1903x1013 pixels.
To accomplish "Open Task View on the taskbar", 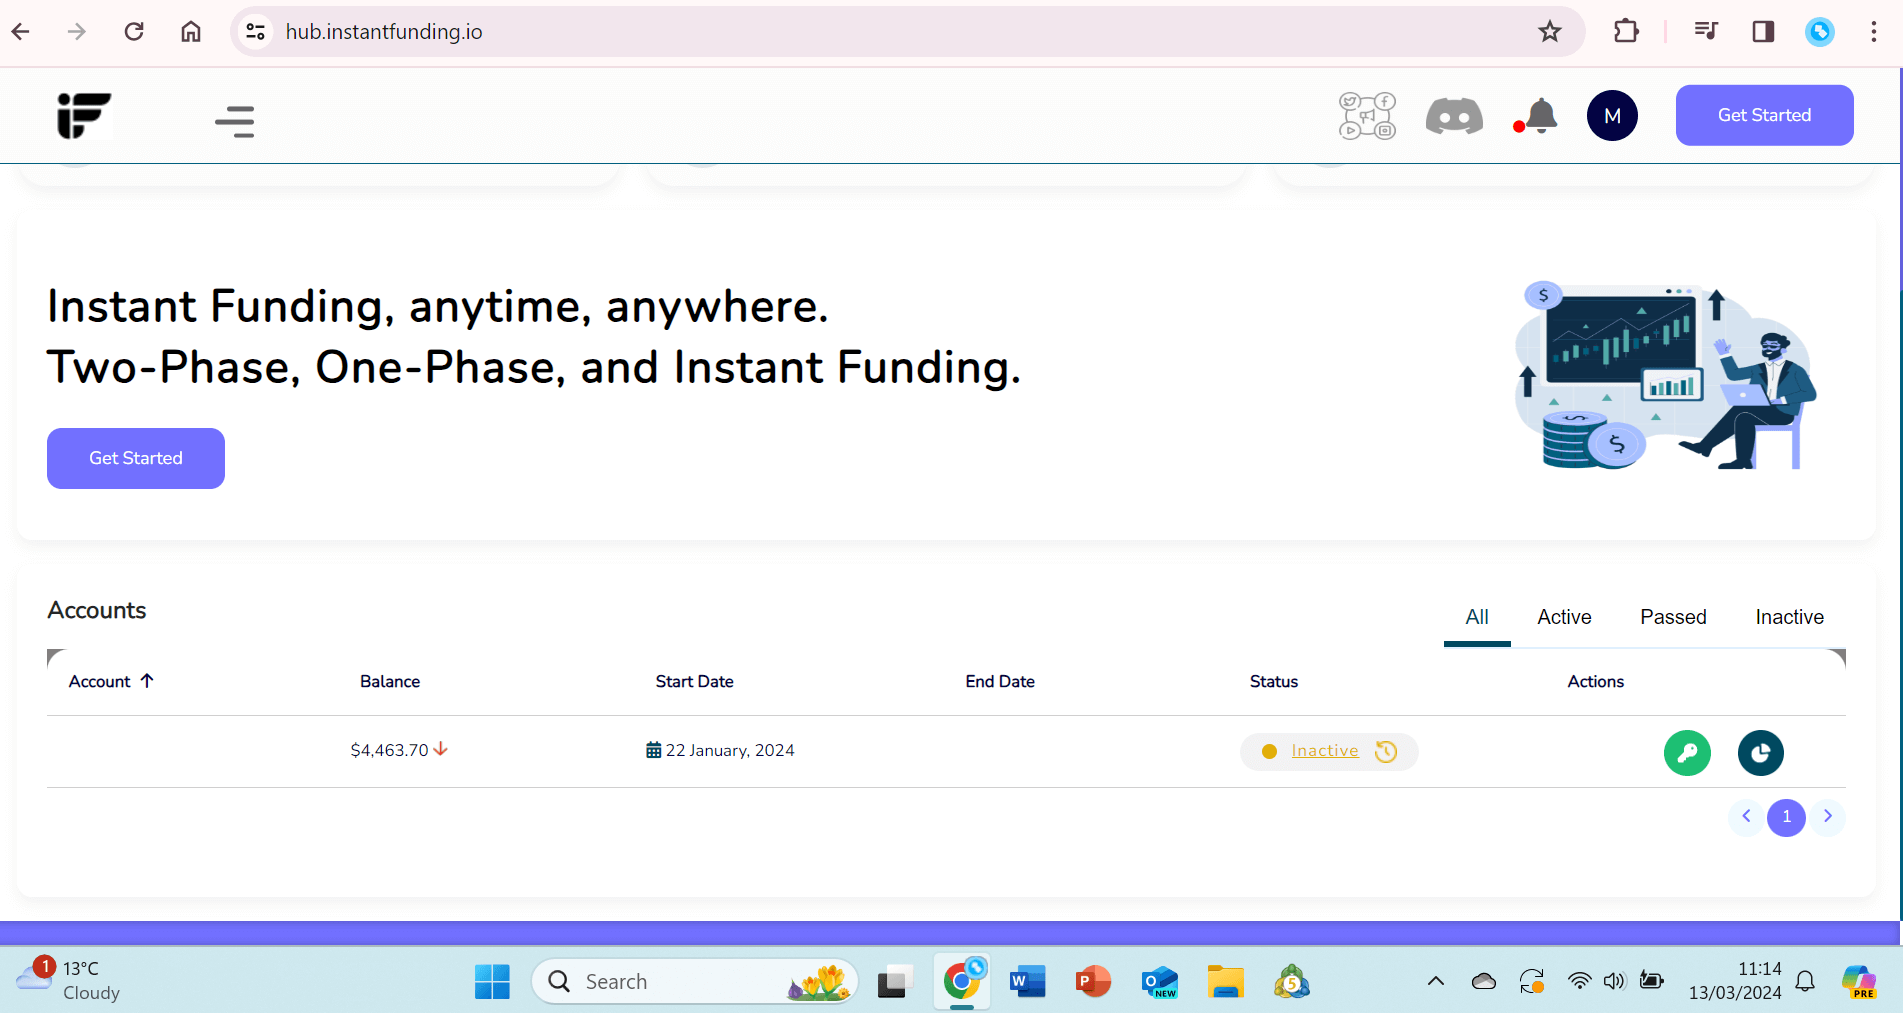I will pos(895,982).
